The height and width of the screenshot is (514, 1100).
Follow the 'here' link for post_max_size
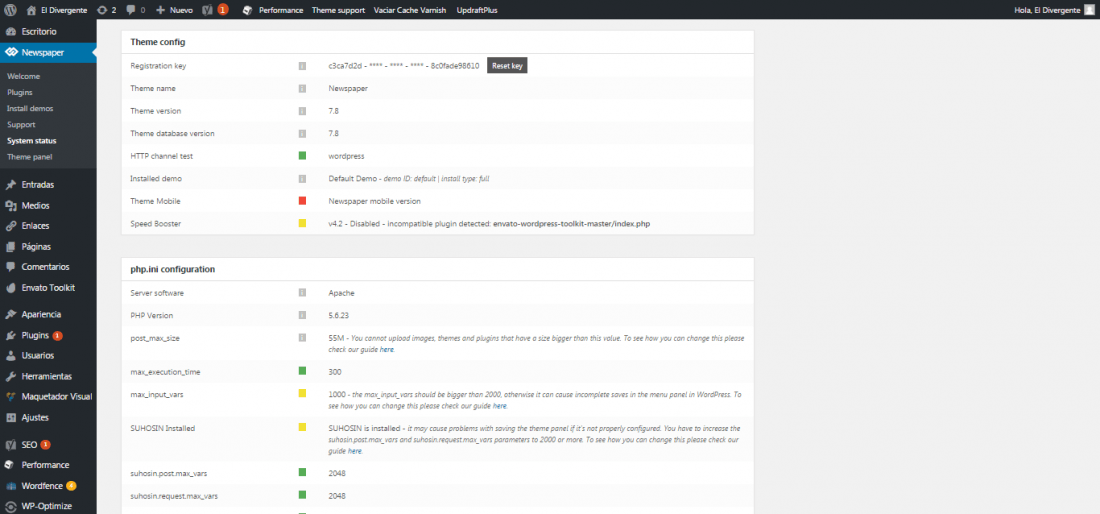pos(387,349)
